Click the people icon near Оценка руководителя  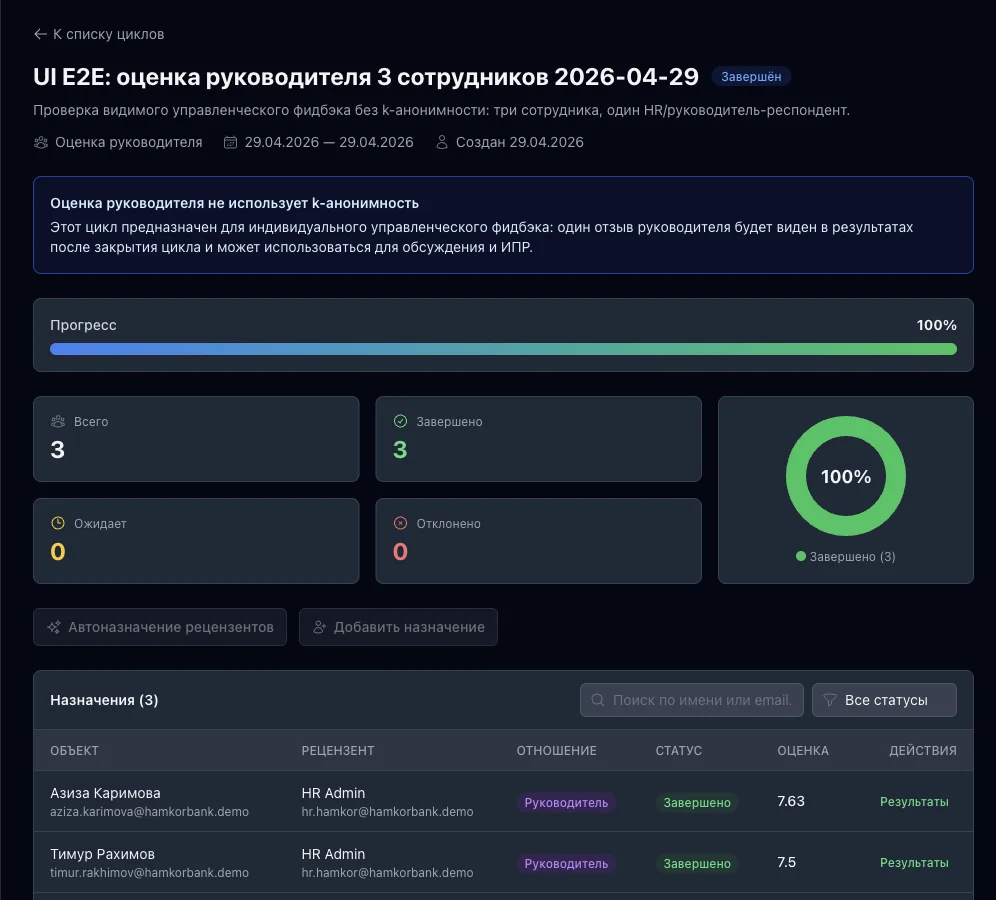pos(41,142)
